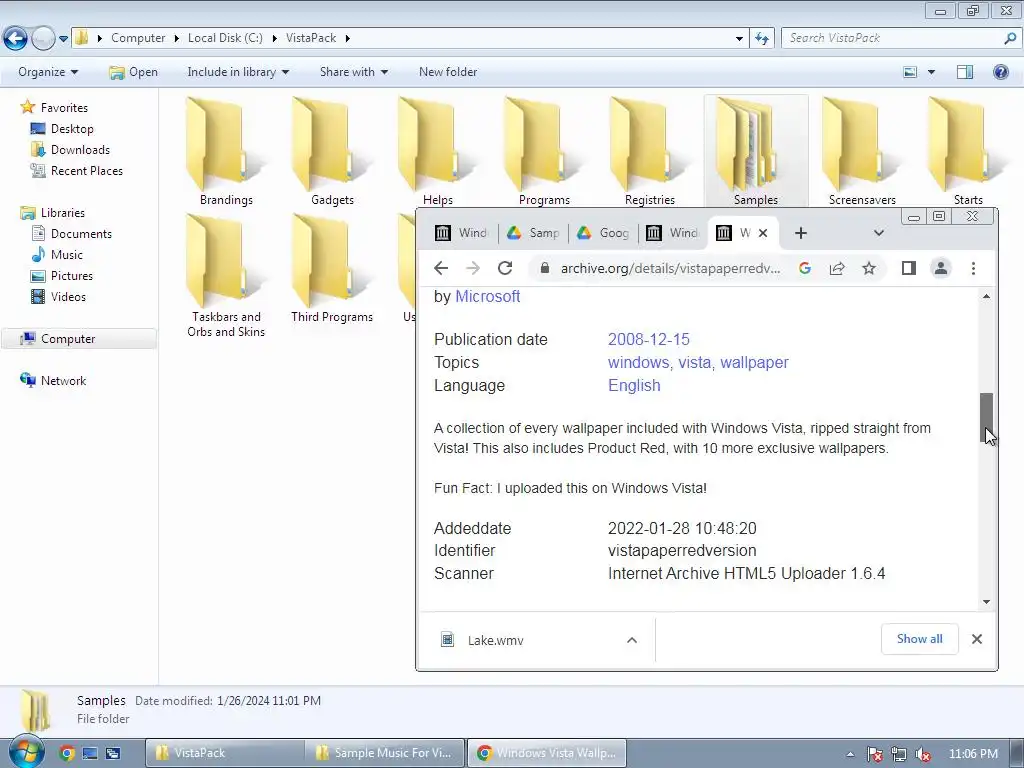
Task: Expand Include in library dropdown
Action: pyautogui.click(x=238, y=72)
